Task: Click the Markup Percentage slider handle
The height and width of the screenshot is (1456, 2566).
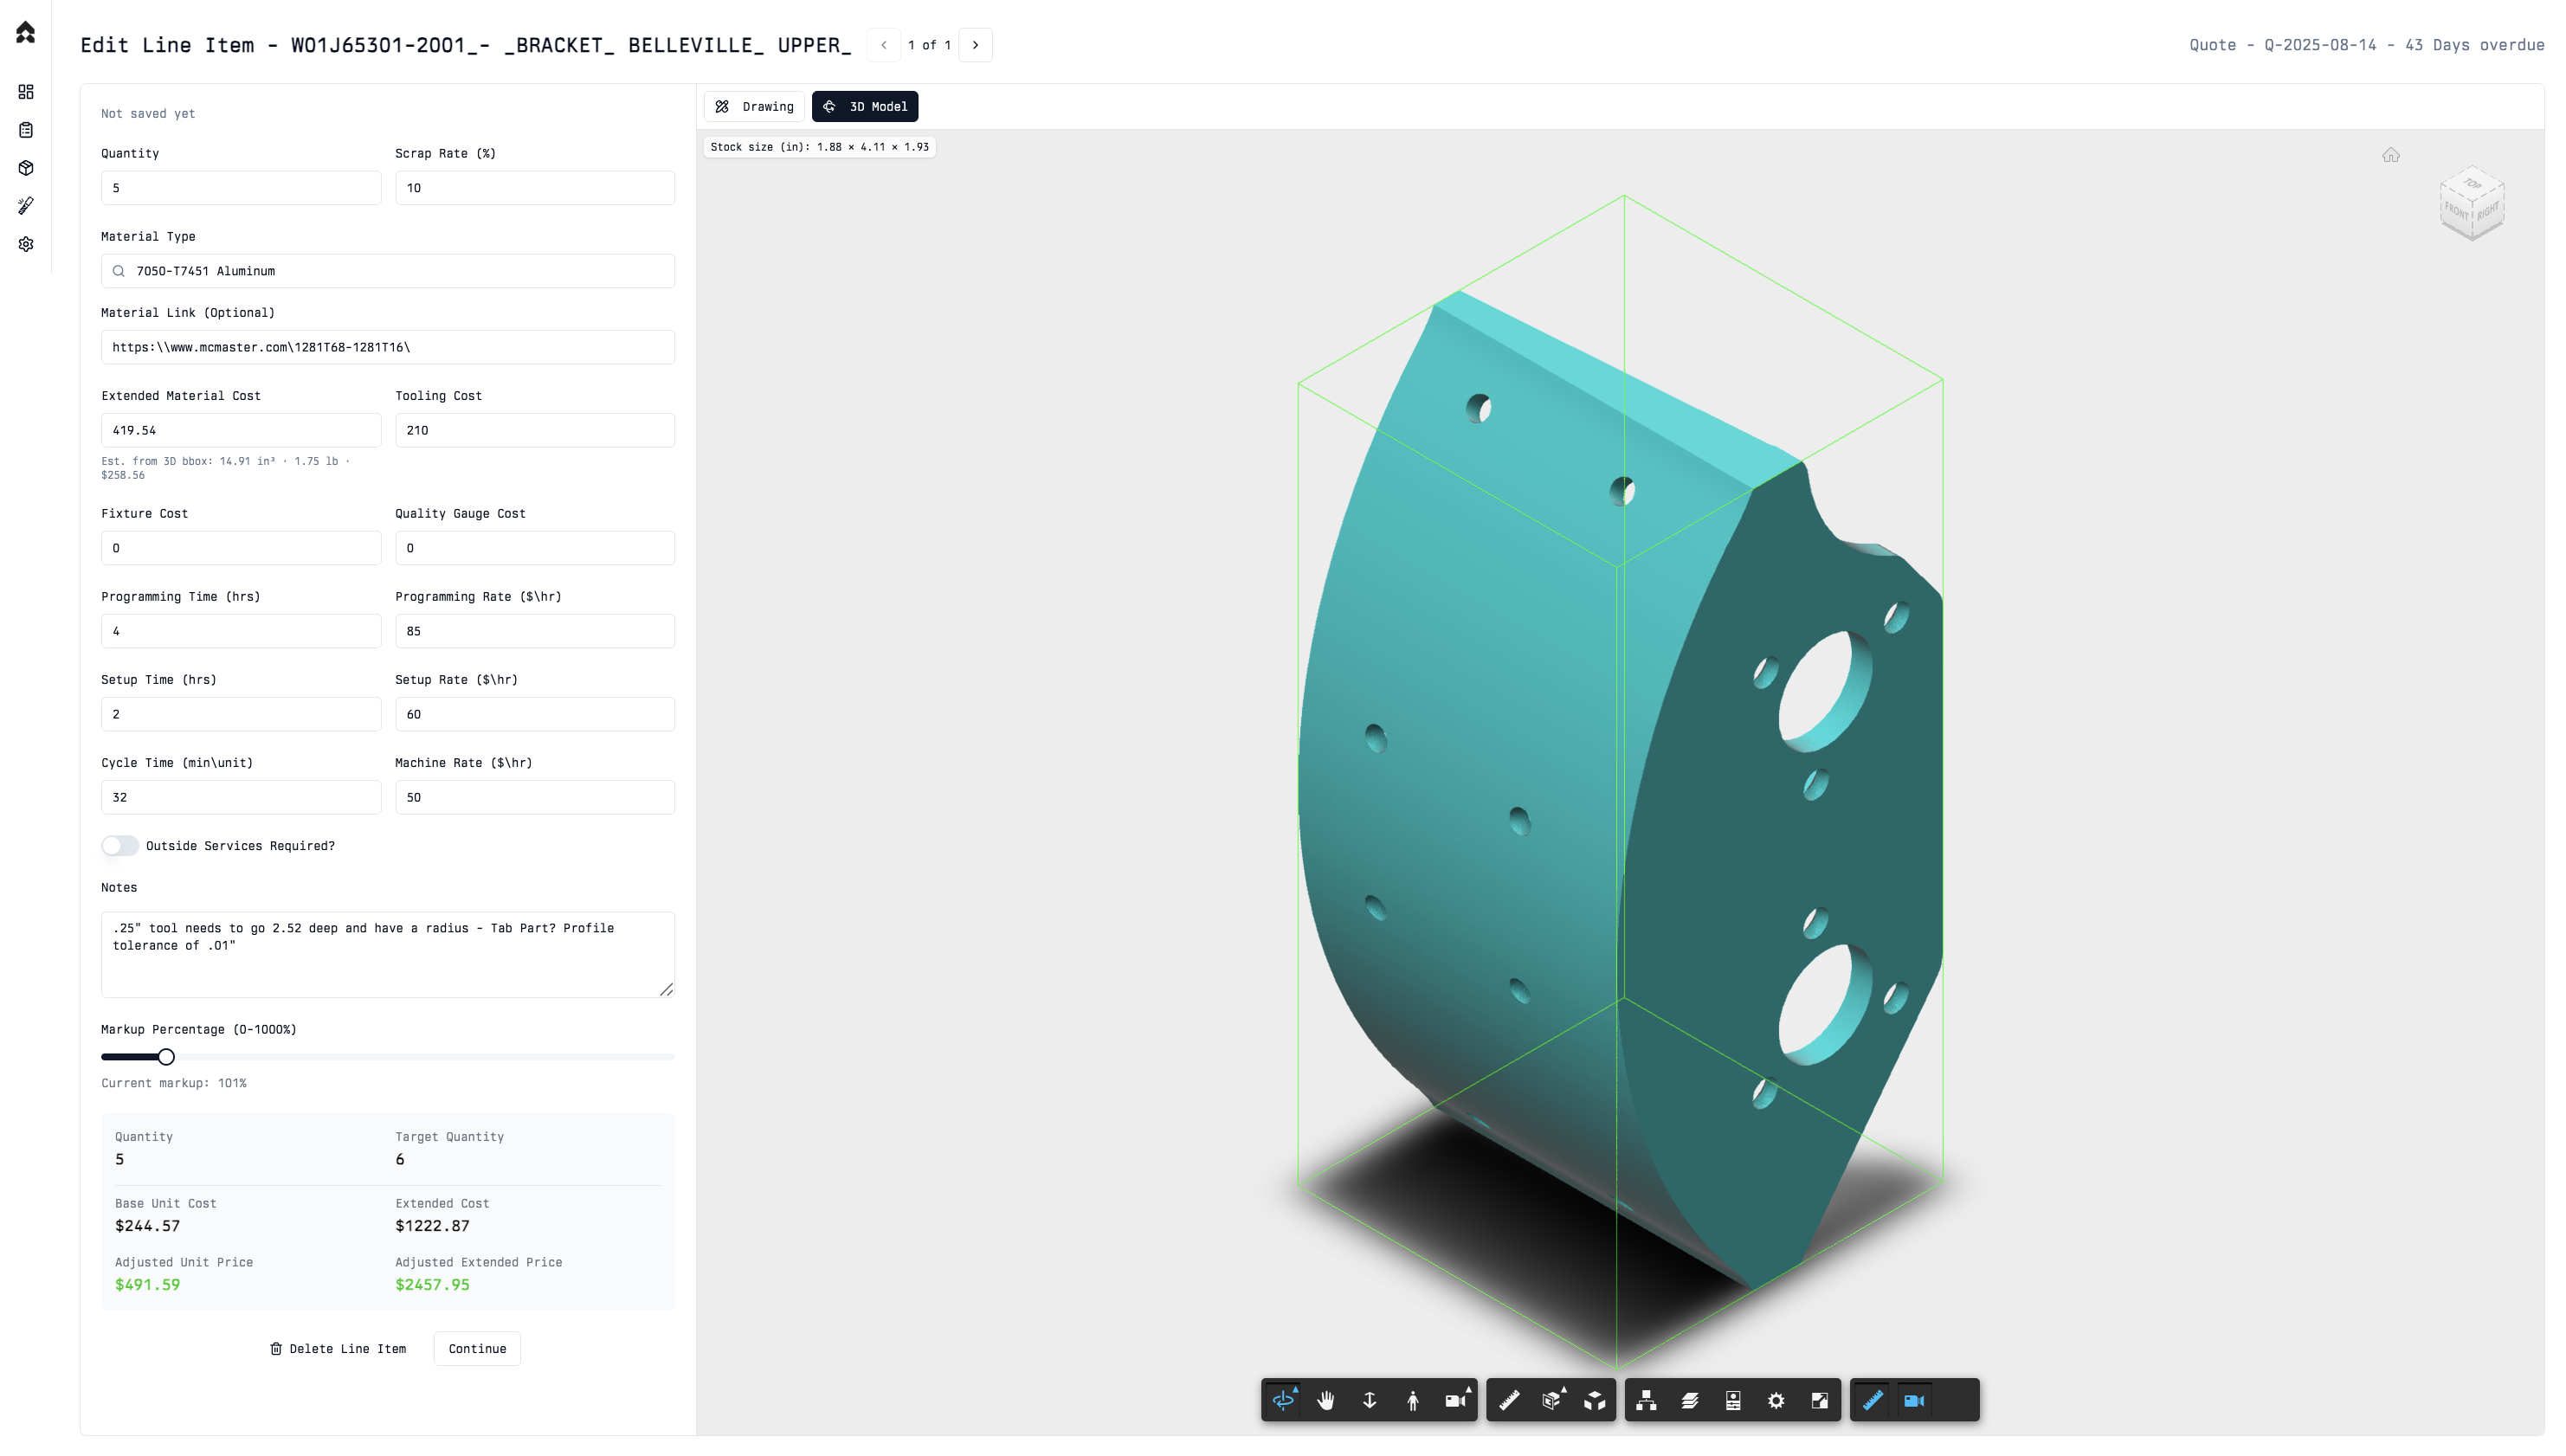Action: (166, 1057)
